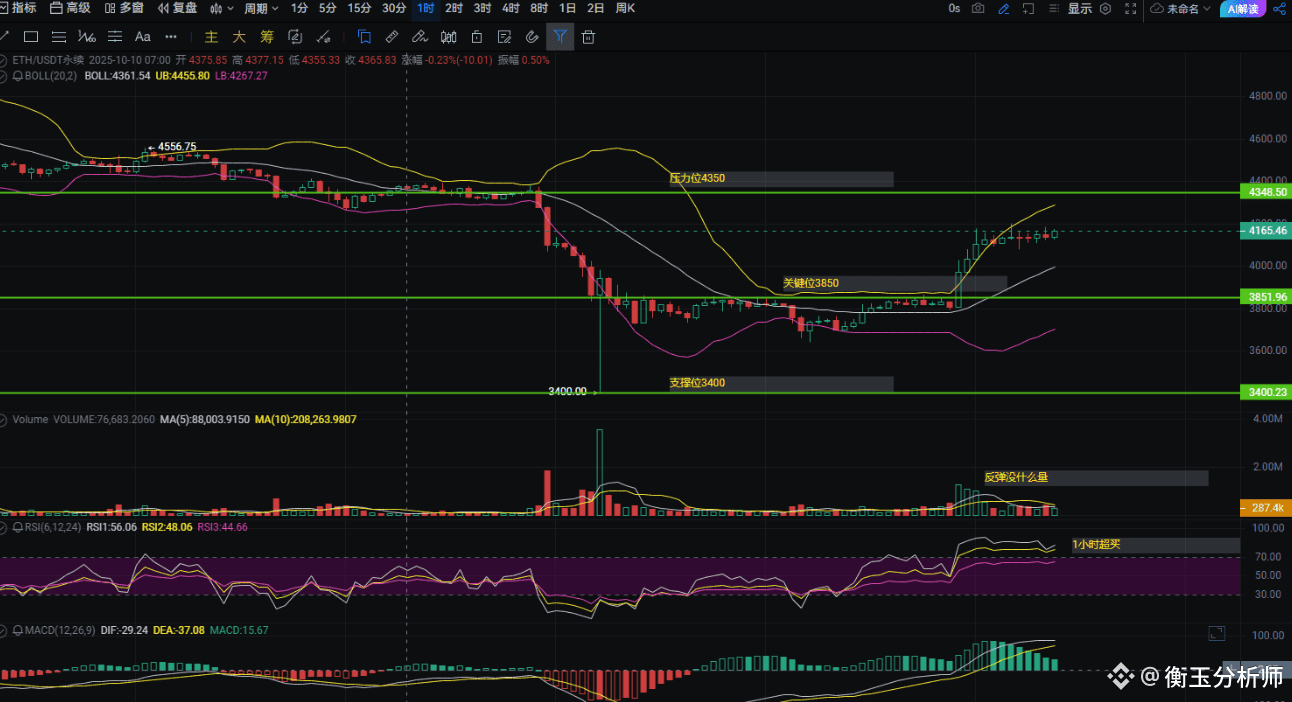Screen dimensions: 1292x702
Task: Click the 4348.50 green price line label
Action: coord(1265,191)
